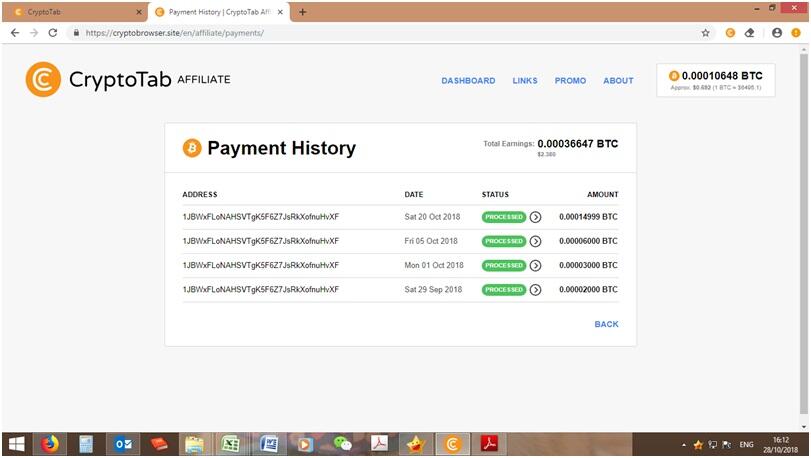Open the DASHBOARD page
The height and width of the screenshot is (458, 811).
point(468,81)
